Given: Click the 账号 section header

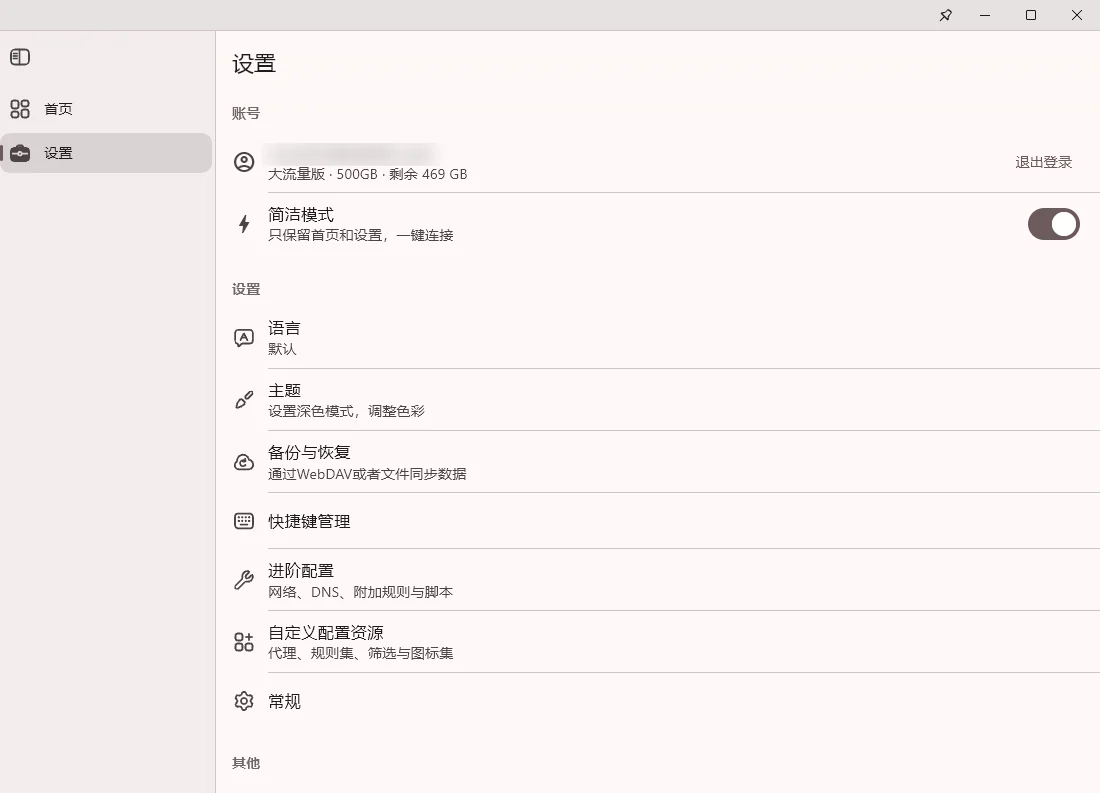Looking at the screenshot, I should click(246, 113).
